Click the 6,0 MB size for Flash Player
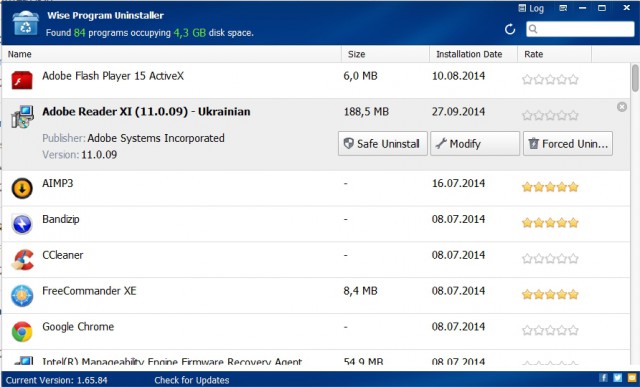This screenshot has height=387, width=640. [360, 76]
